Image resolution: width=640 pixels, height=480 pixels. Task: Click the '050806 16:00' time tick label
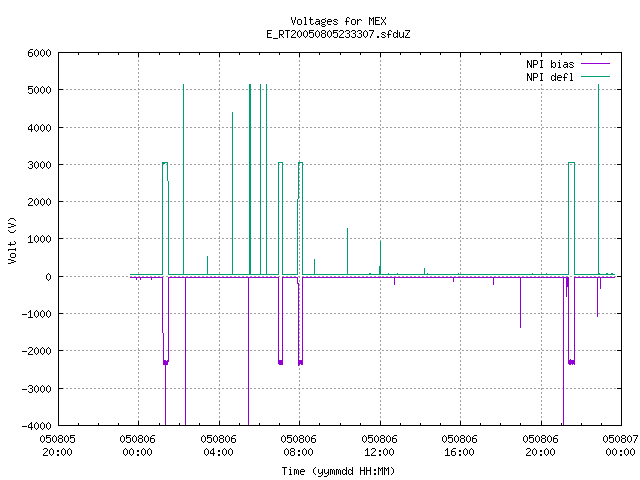(x=459, y=446)
